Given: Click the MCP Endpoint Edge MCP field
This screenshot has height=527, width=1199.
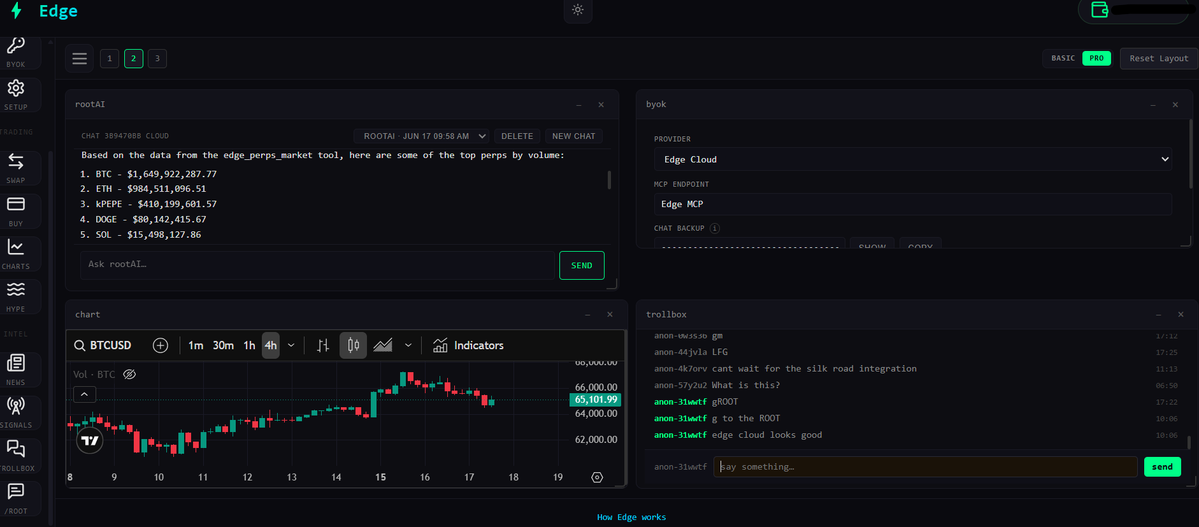Looking at the screenshot, I should click(913, 204).
